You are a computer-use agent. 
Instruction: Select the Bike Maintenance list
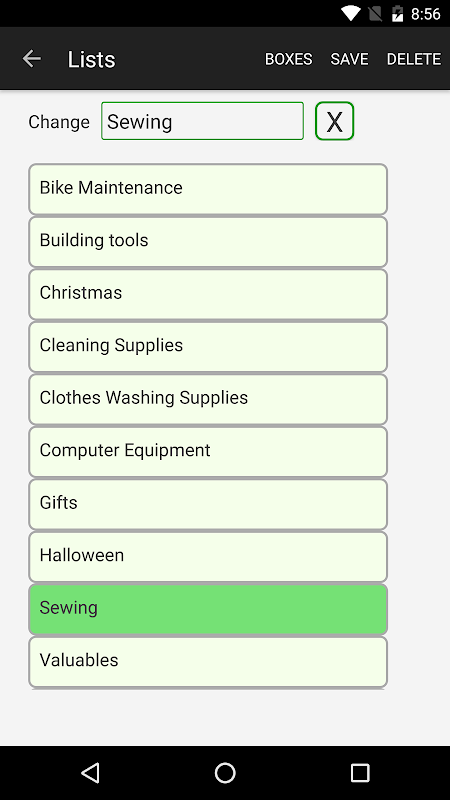208,189
